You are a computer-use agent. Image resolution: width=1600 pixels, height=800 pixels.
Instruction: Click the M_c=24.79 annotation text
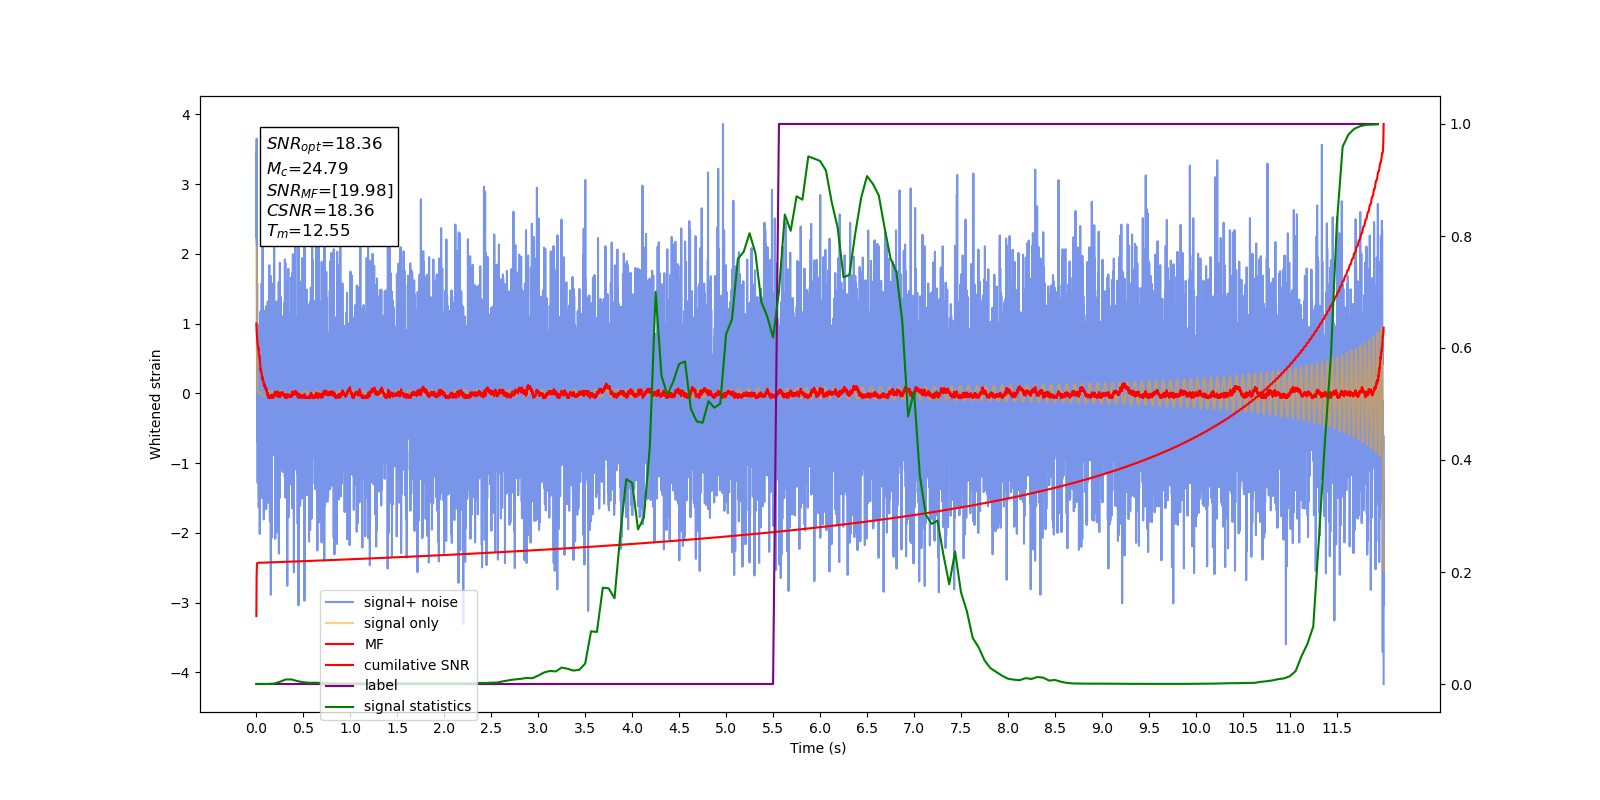[307, 169]
